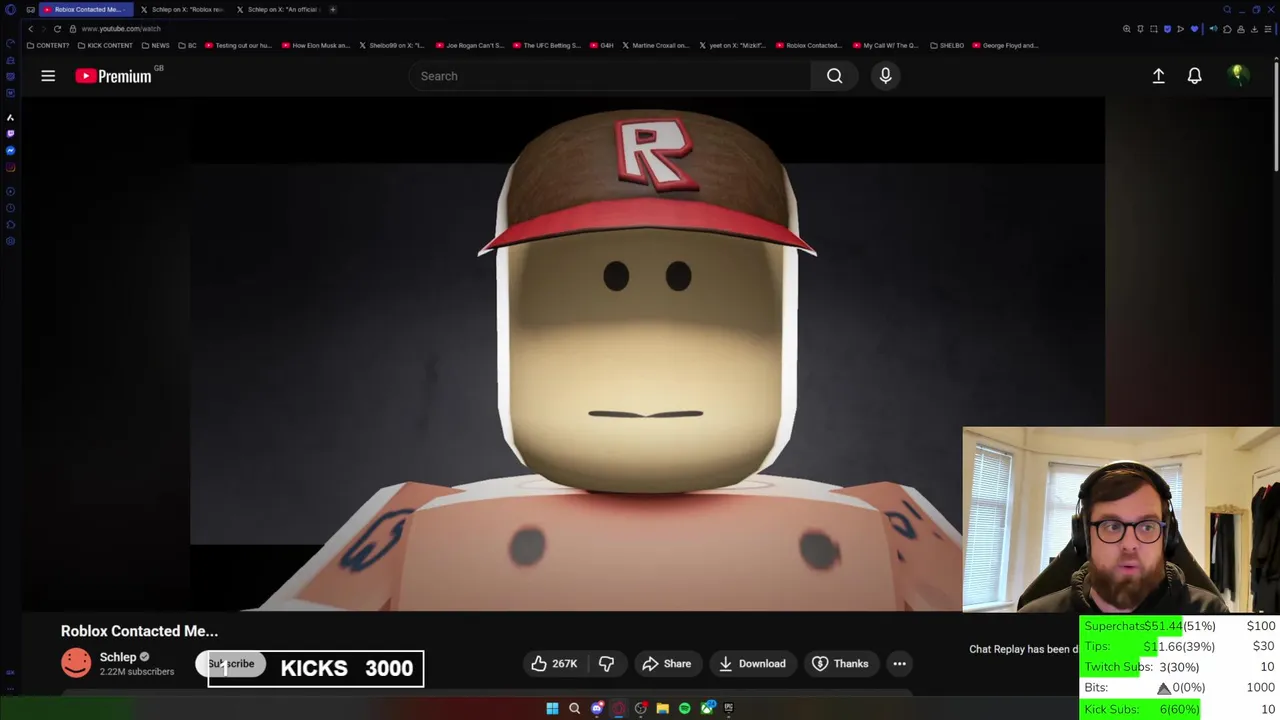Open Spotify from the taskbar
This screenshot has width=1280, height=720.
pyautogui.click(x=684, y=708)
